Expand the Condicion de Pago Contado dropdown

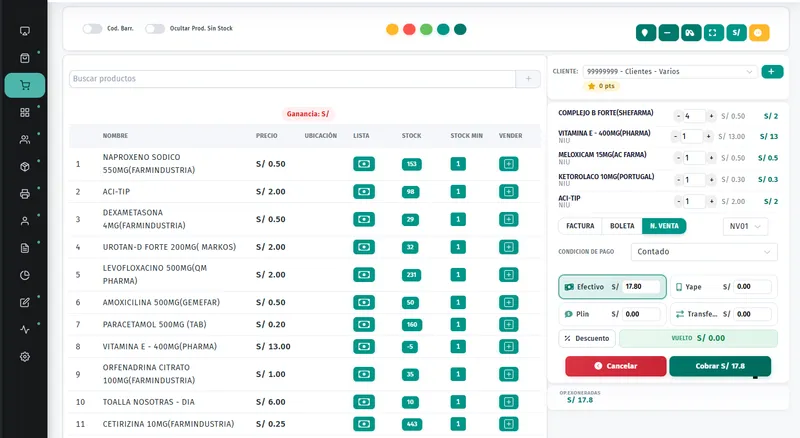coord(704,252)
